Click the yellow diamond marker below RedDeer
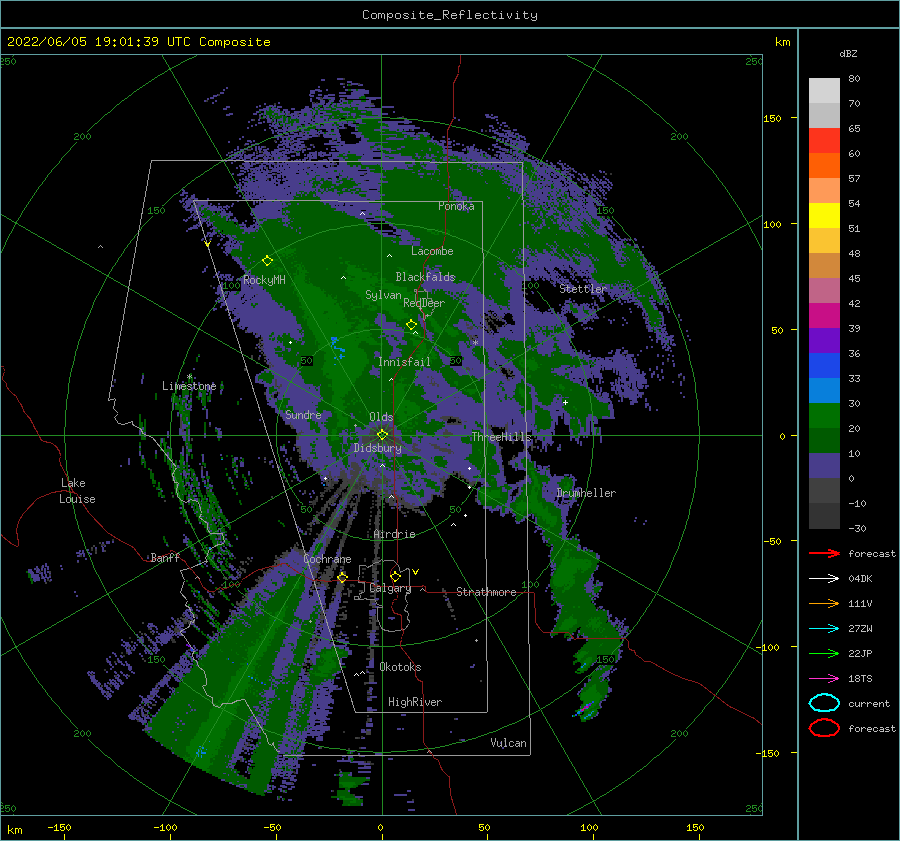The height and width of the screenshot is (841, 900). point(411,325)
